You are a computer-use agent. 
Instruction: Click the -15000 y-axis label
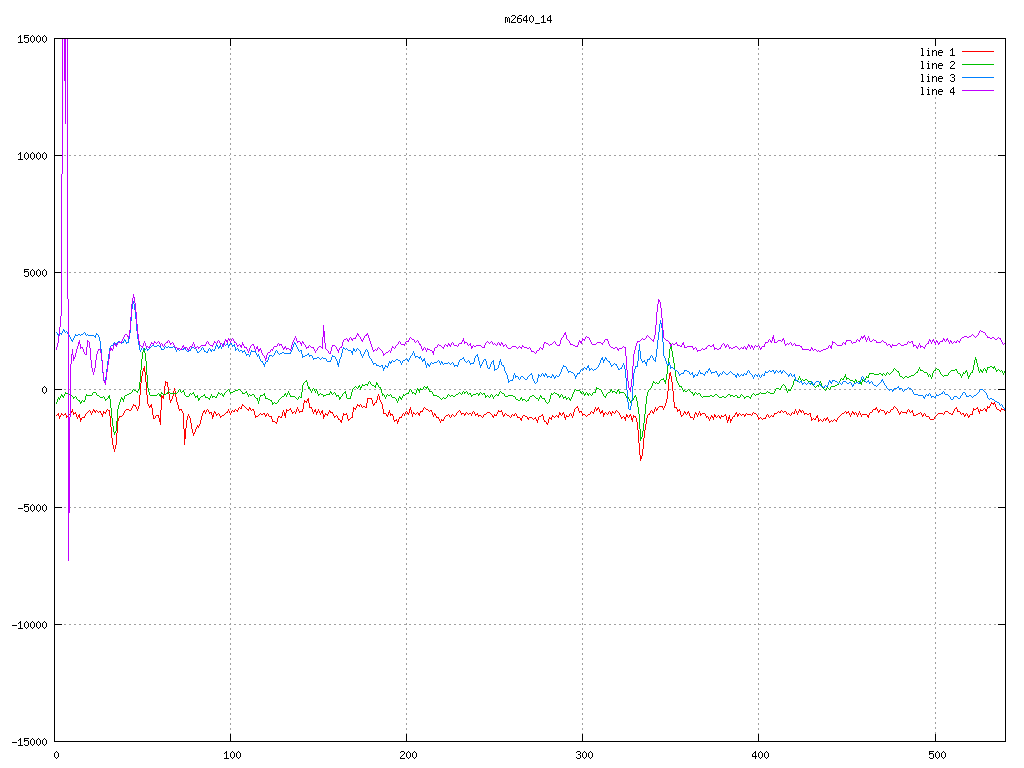pyautogui.click(x=29, y=741)
